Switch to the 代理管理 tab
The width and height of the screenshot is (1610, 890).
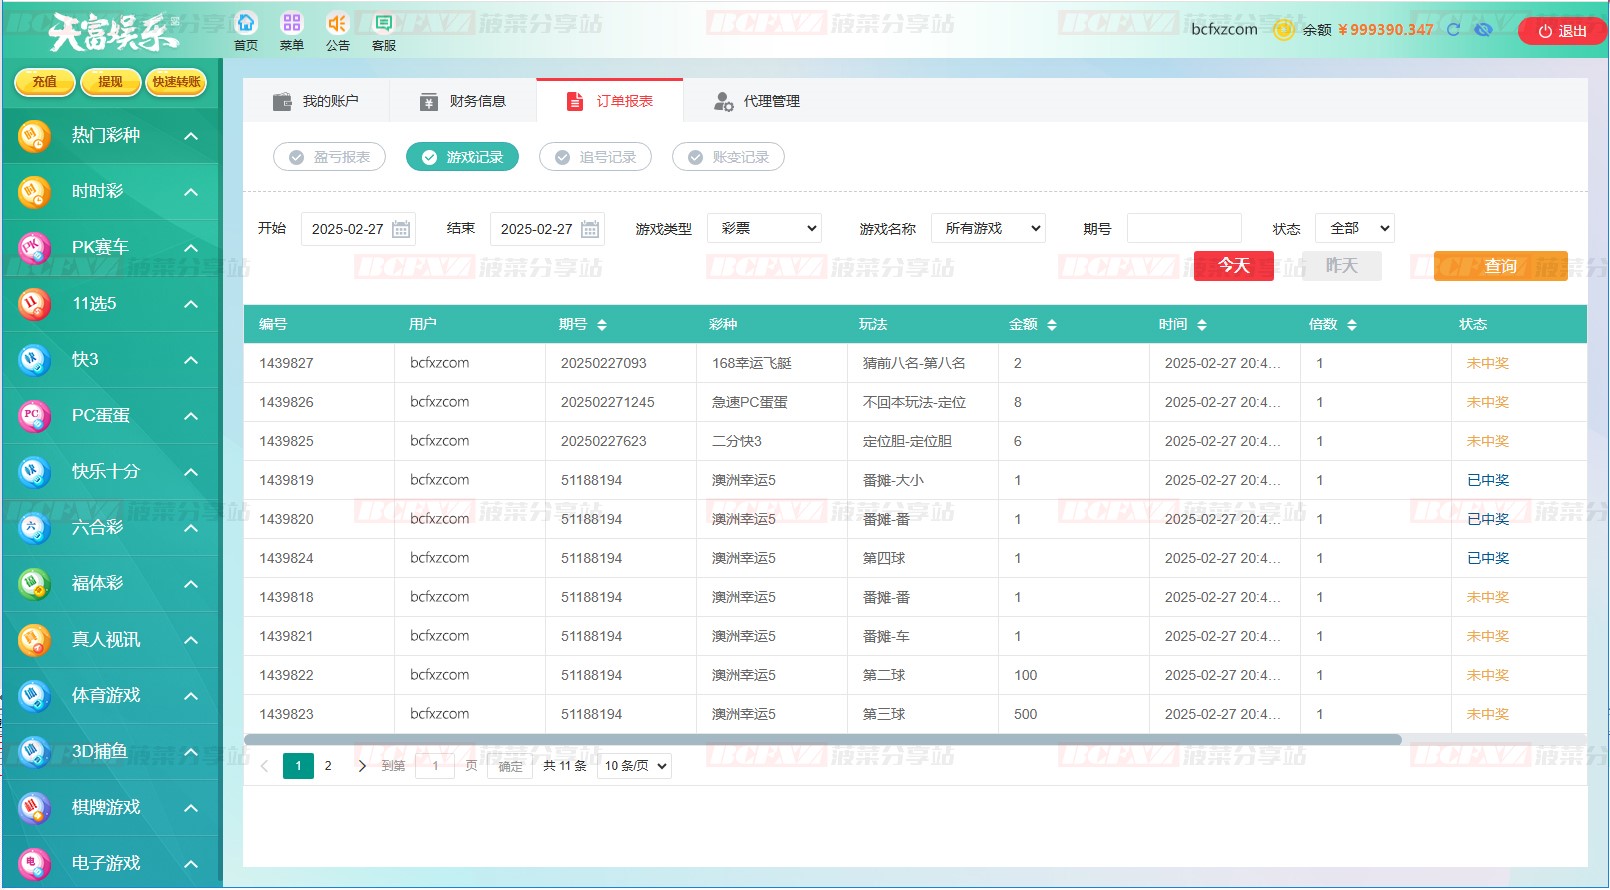click(757, 101)
